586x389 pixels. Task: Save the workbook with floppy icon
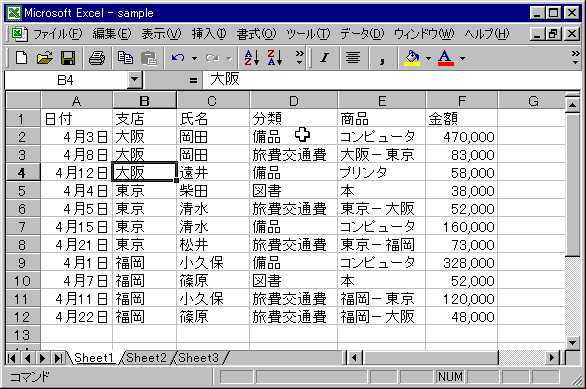pyautogui.click(x=68, y=58)
